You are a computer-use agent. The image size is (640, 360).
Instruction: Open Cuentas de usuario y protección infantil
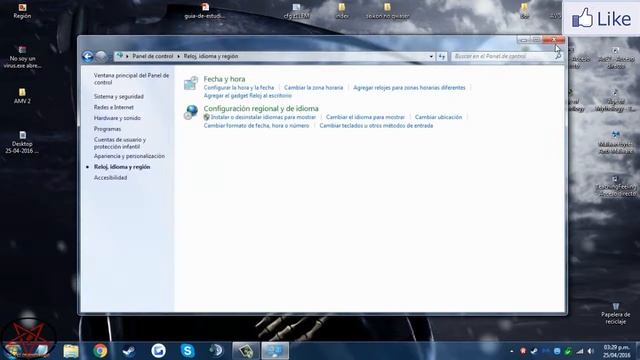[120, 143]
